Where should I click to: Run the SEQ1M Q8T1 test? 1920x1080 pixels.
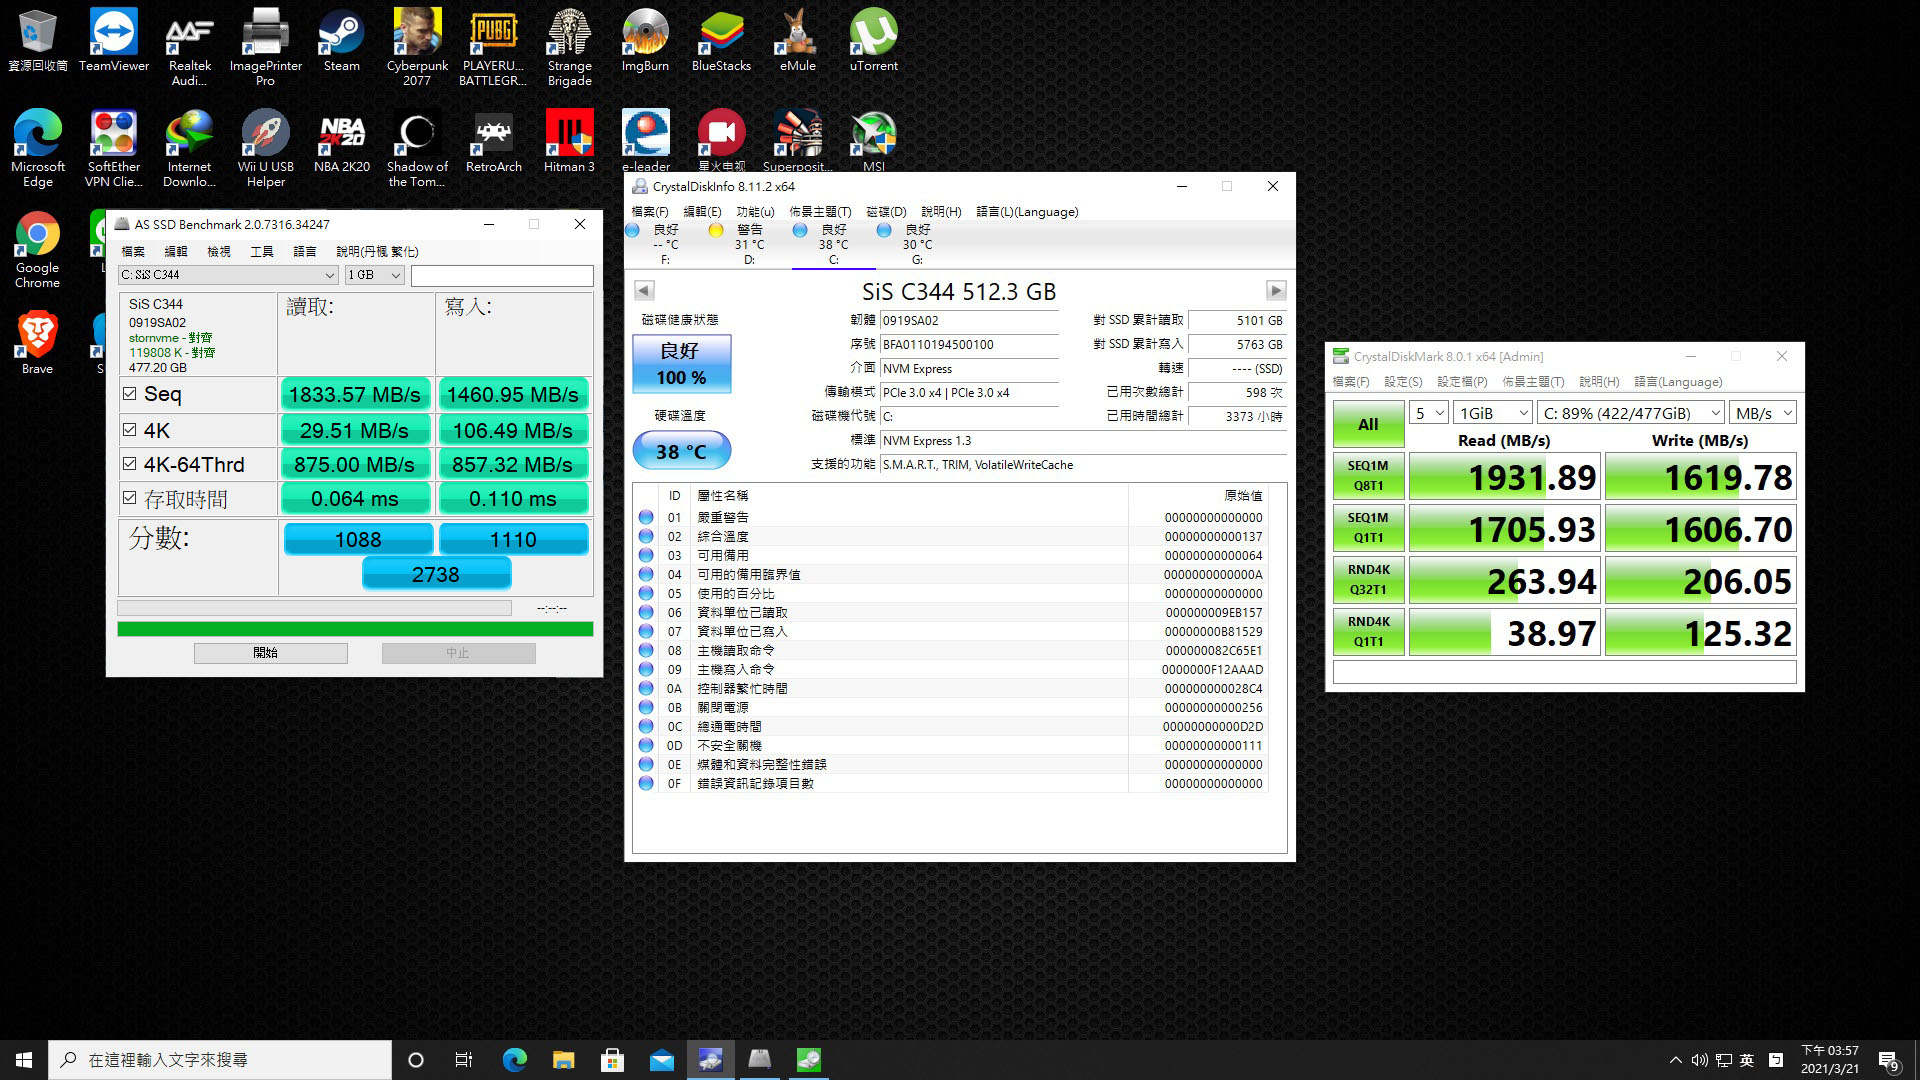pos(1368,476)
